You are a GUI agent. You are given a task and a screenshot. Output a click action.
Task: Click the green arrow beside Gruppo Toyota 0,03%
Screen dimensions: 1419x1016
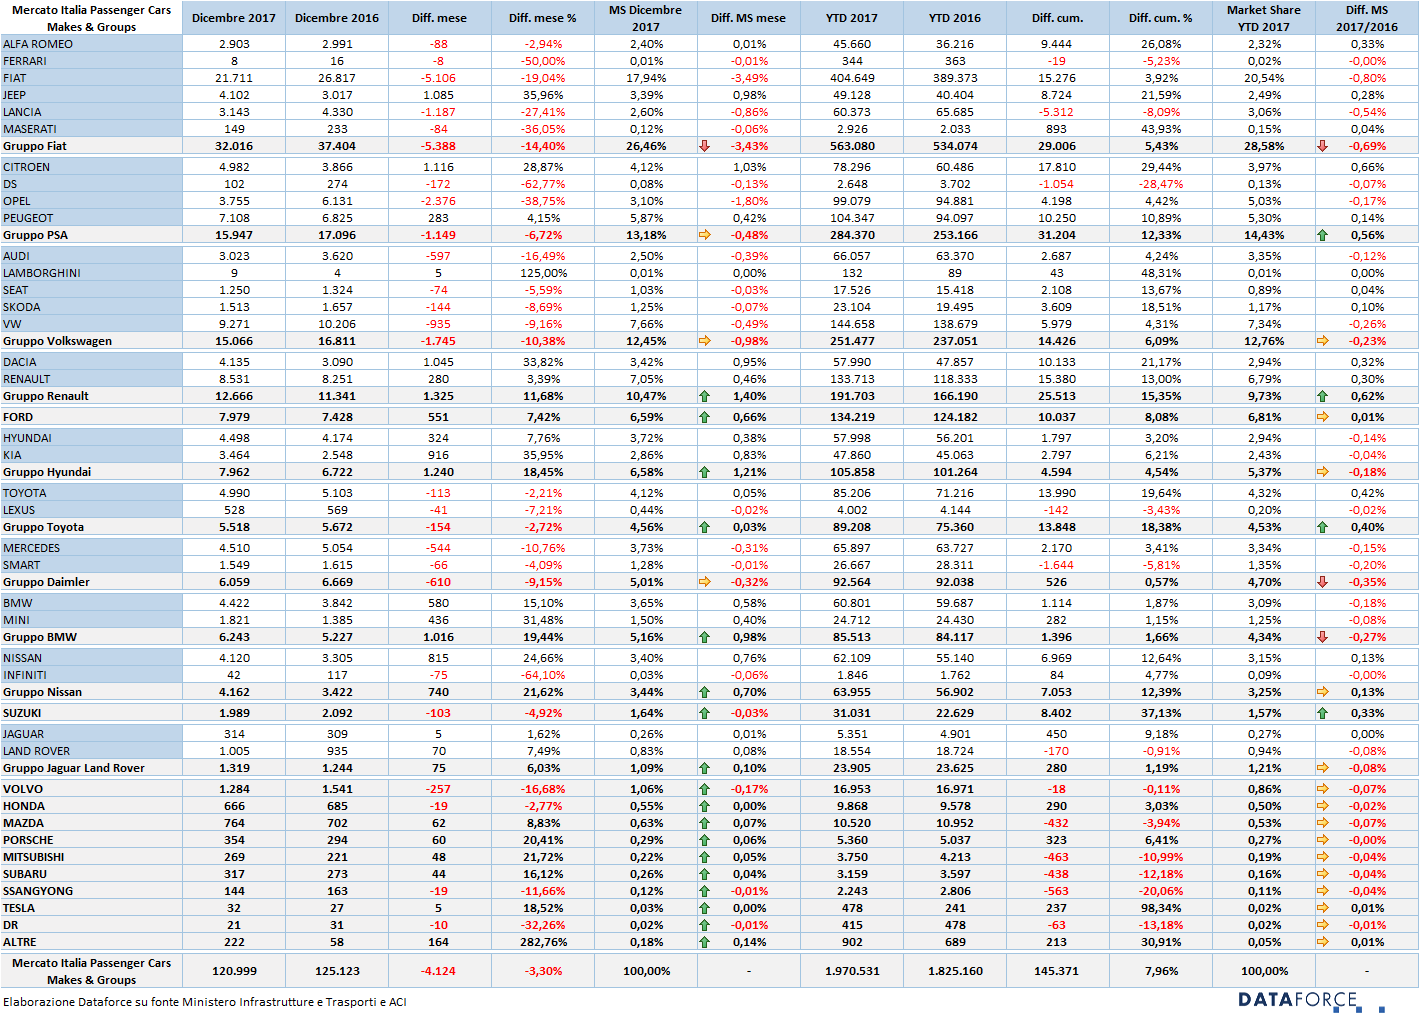pyautogui.click(x=704, y=527)
